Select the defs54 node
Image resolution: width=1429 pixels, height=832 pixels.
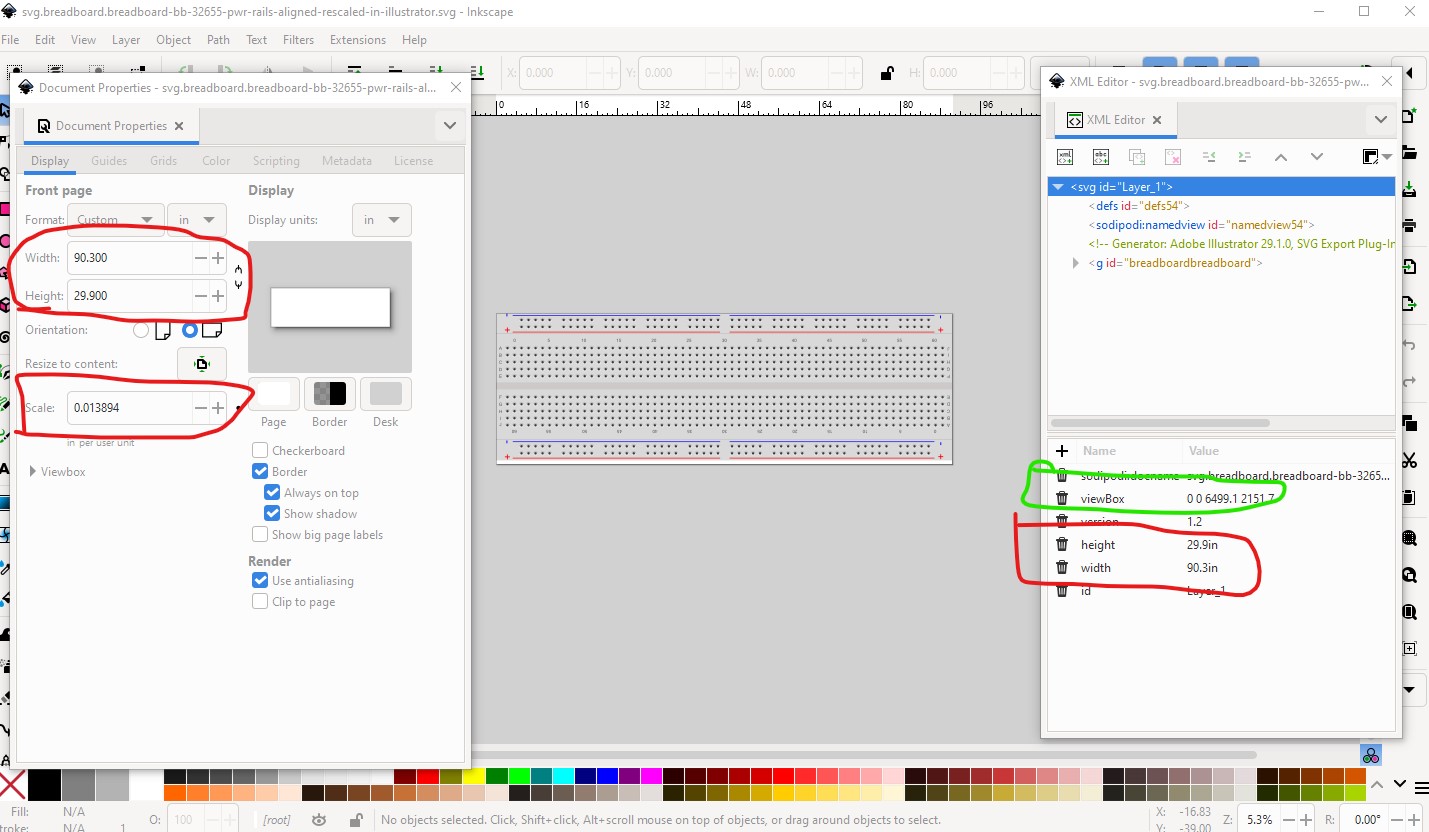click(1142, 206)
